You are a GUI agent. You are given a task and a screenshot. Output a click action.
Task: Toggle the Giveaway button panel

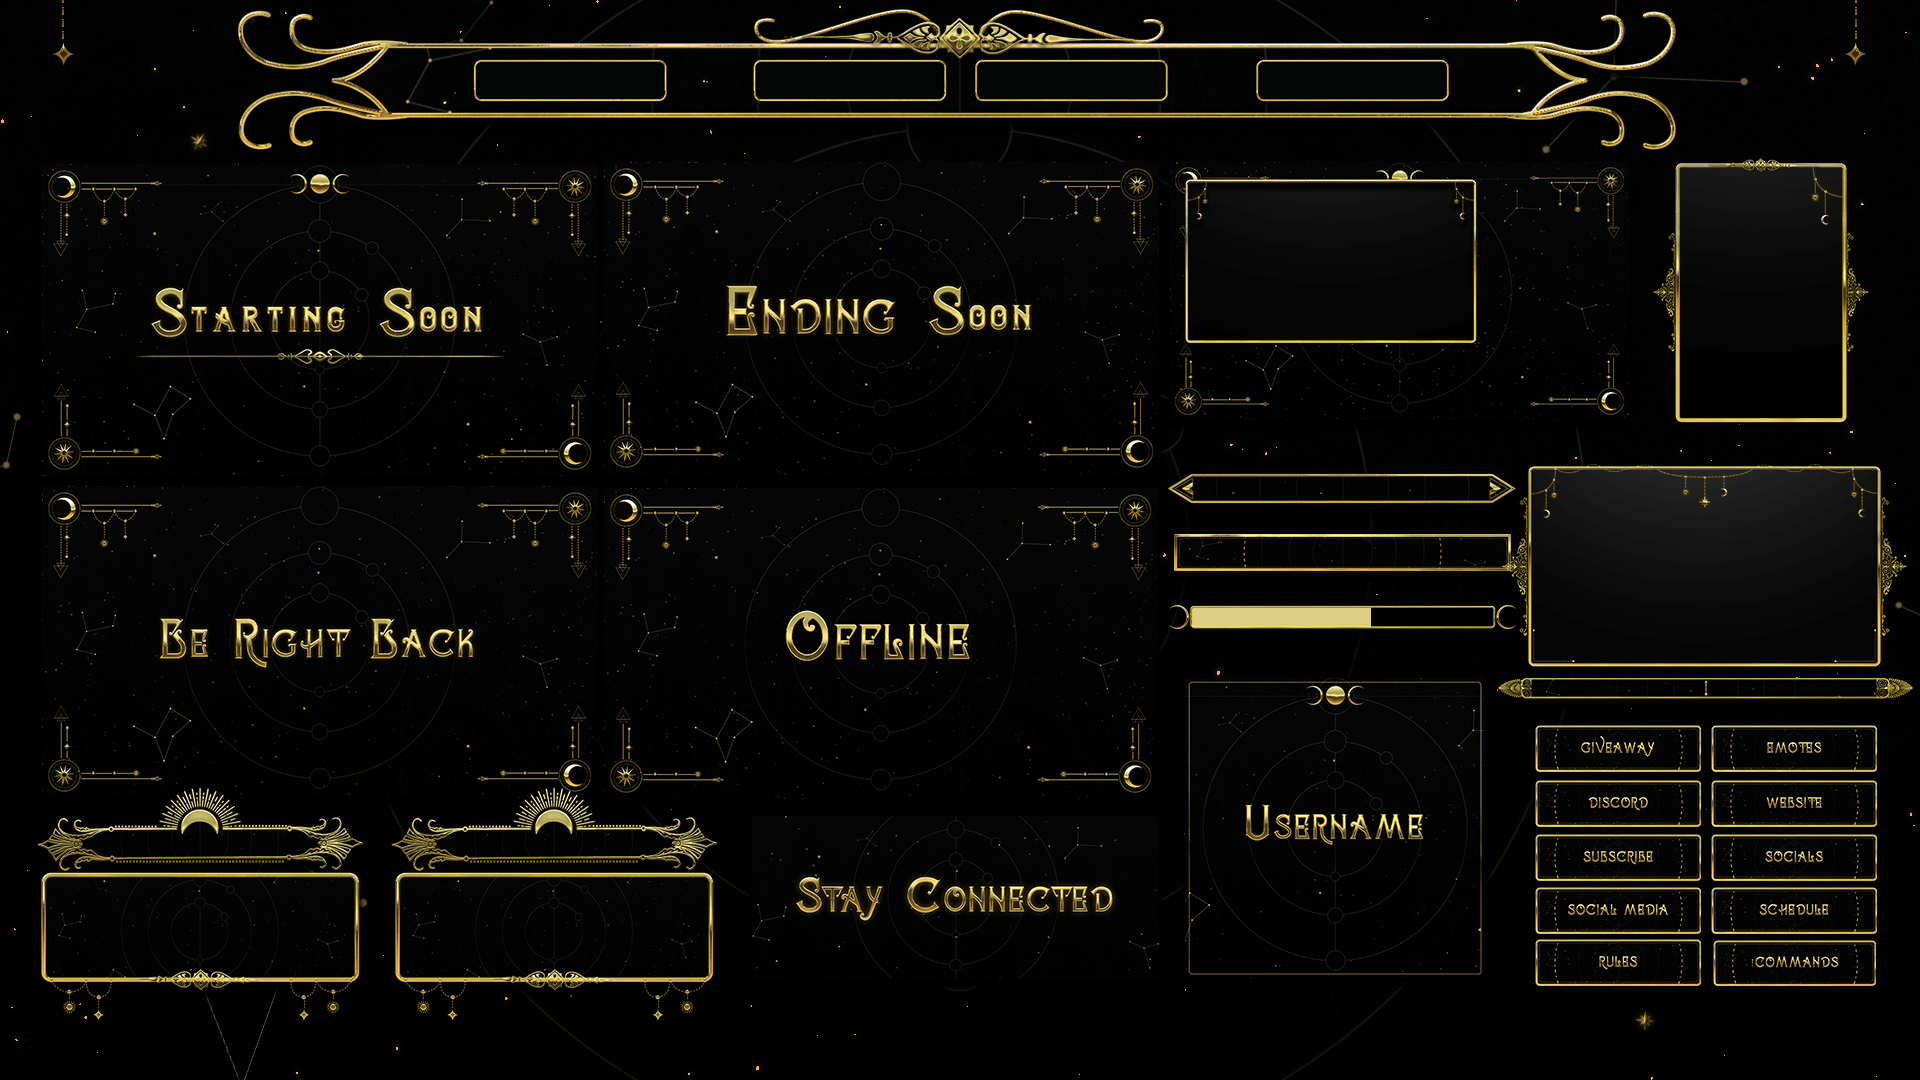[1610, 746]
